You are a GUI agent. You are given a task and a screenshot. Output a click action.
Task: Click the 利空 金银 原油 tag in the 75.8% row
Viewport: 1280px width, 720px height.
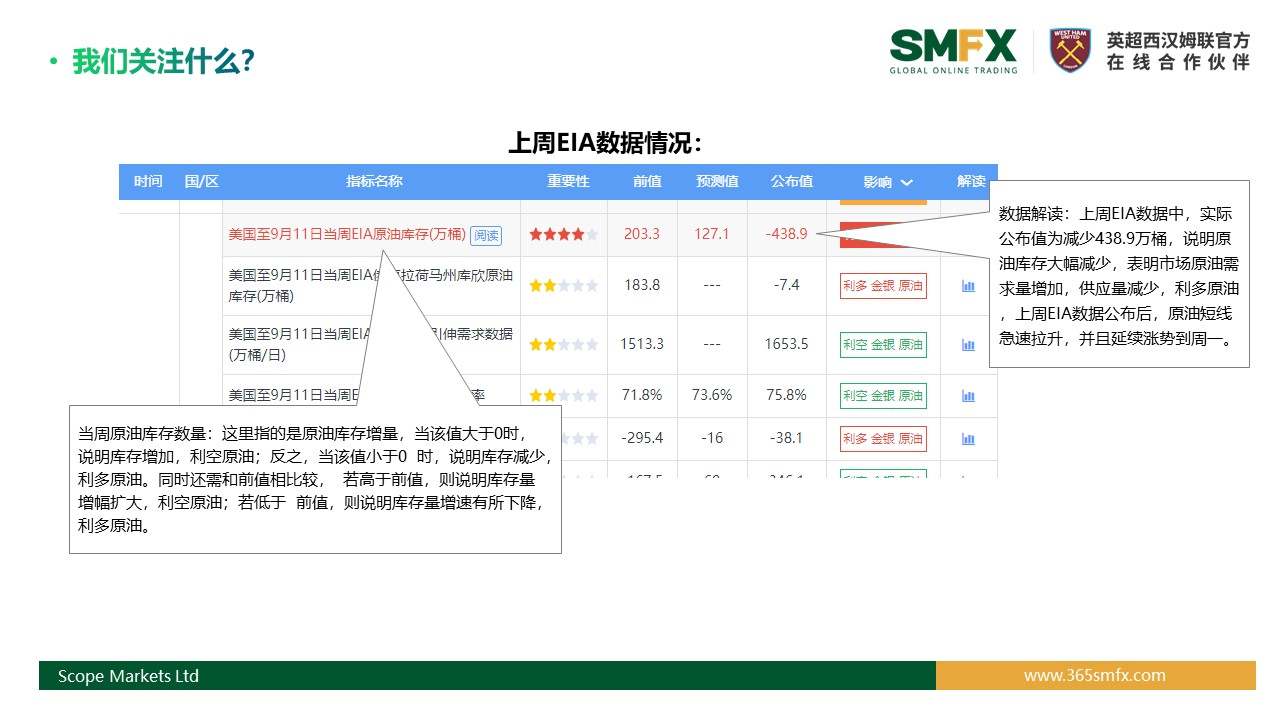coord(883,396)
